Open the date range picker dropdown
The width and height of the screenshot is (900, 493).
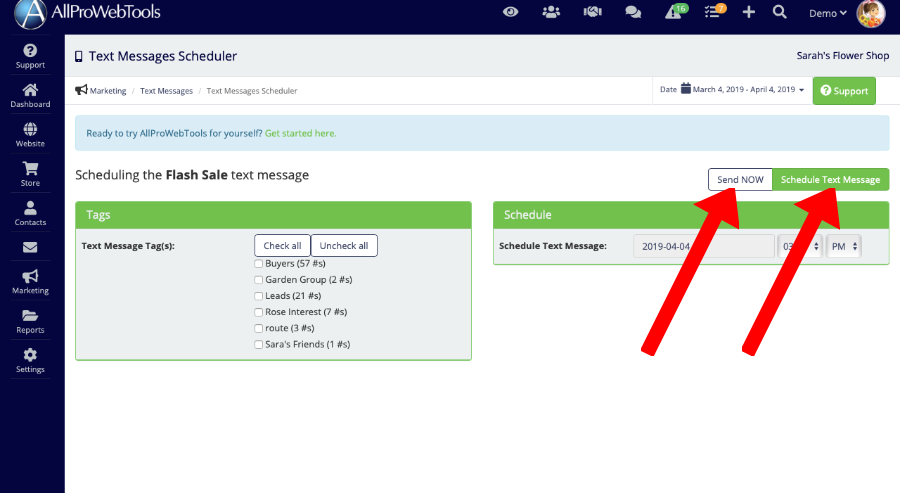[x=732, y=90]
